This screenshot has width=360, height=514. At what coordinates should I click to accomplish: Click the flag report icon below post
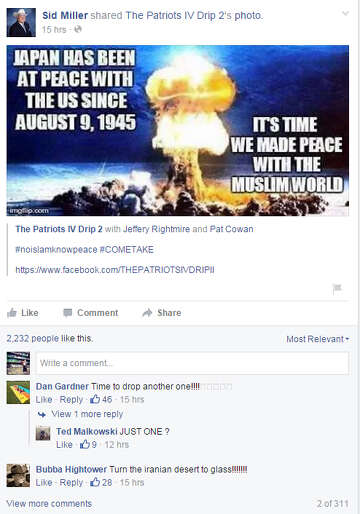click(x=337, y=288)
